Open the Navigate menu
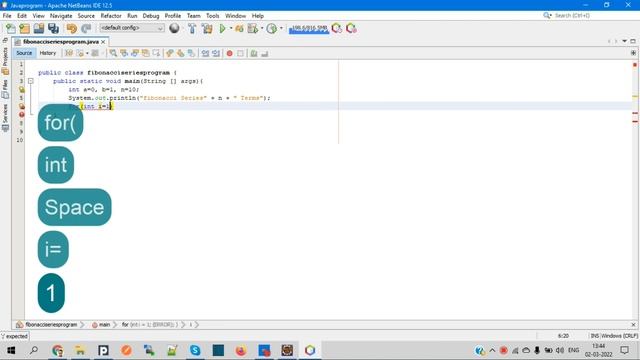Screen dimensions: 640x360 tap(61, 16)
